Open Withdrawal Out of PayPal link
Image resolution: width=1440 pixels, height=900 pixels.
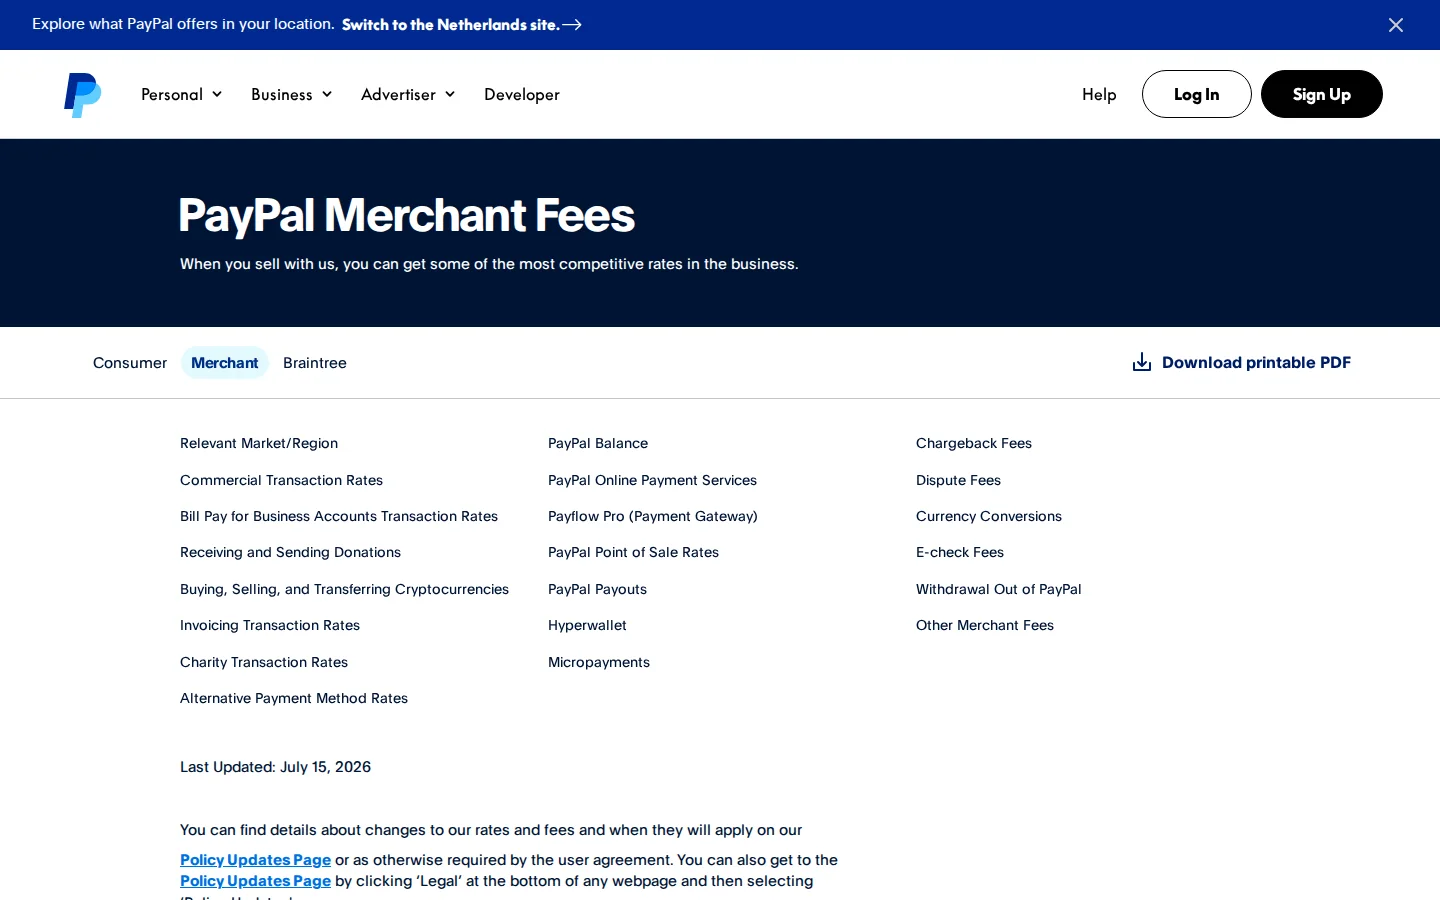pos(999,589)
